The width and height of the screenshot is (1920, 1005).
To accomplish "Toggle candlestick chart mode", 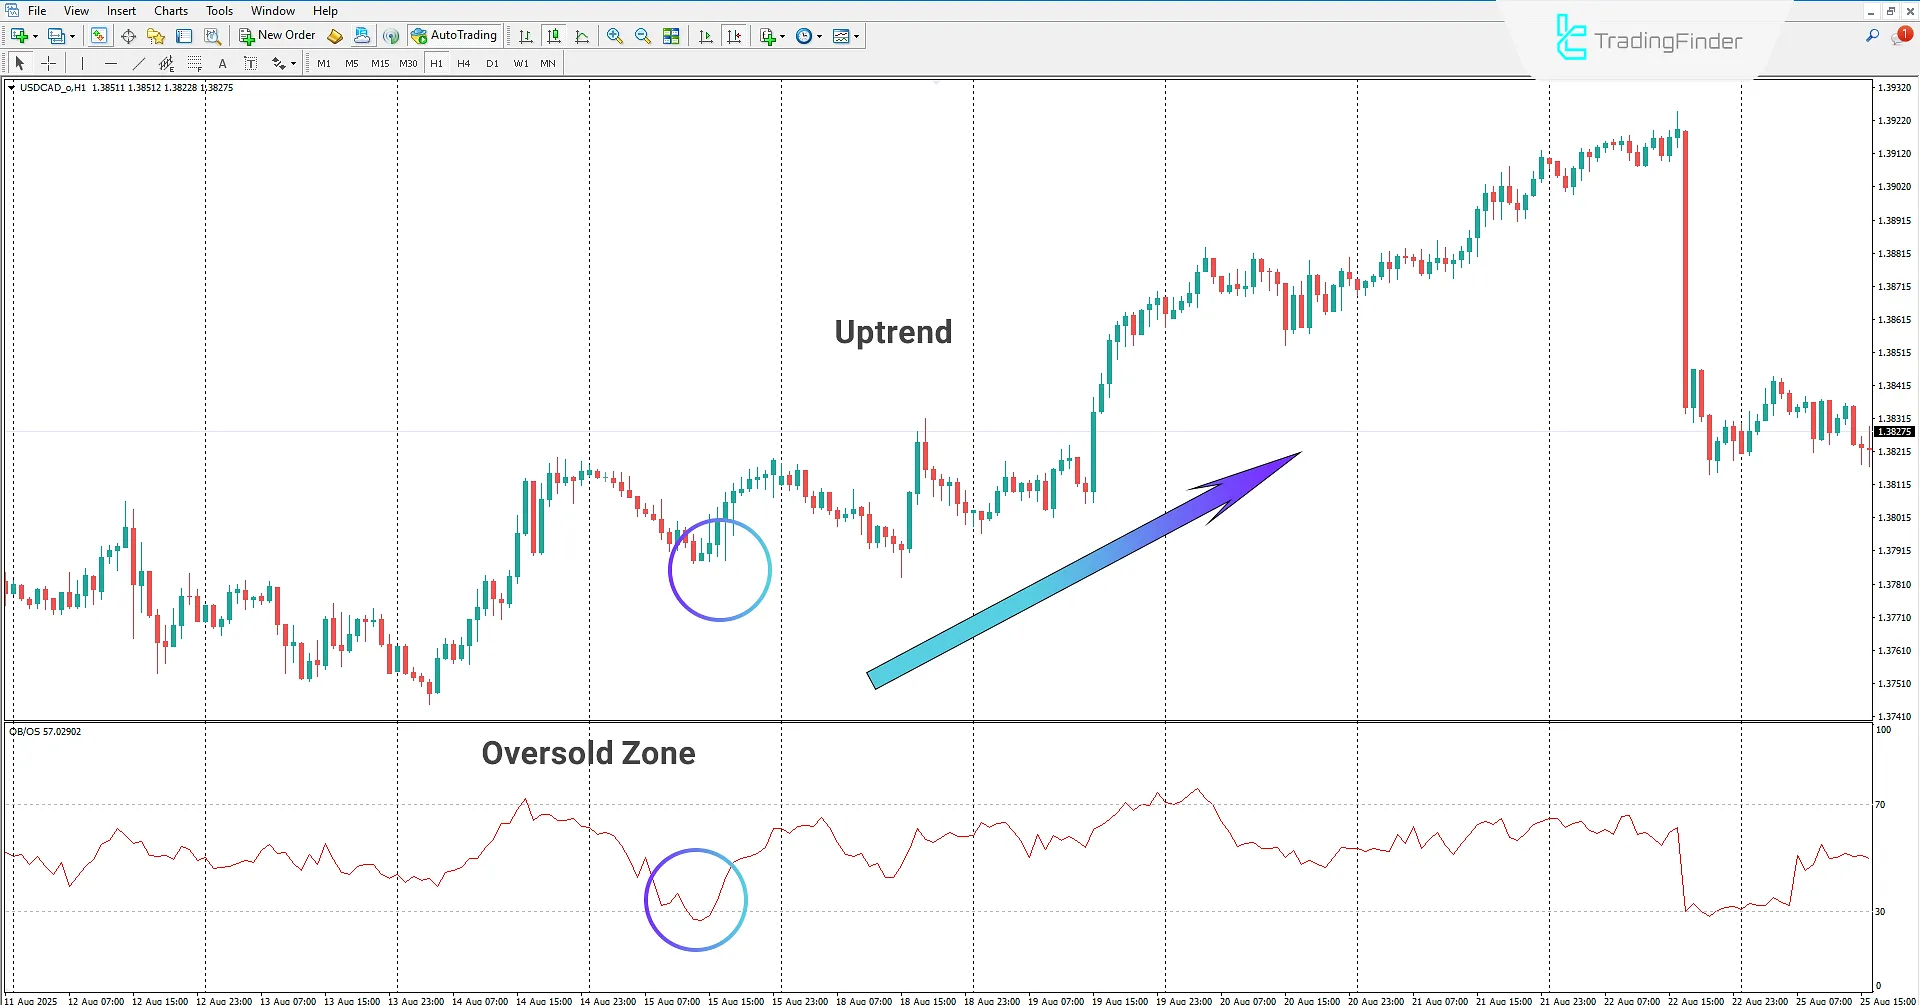I will point(554,36).
